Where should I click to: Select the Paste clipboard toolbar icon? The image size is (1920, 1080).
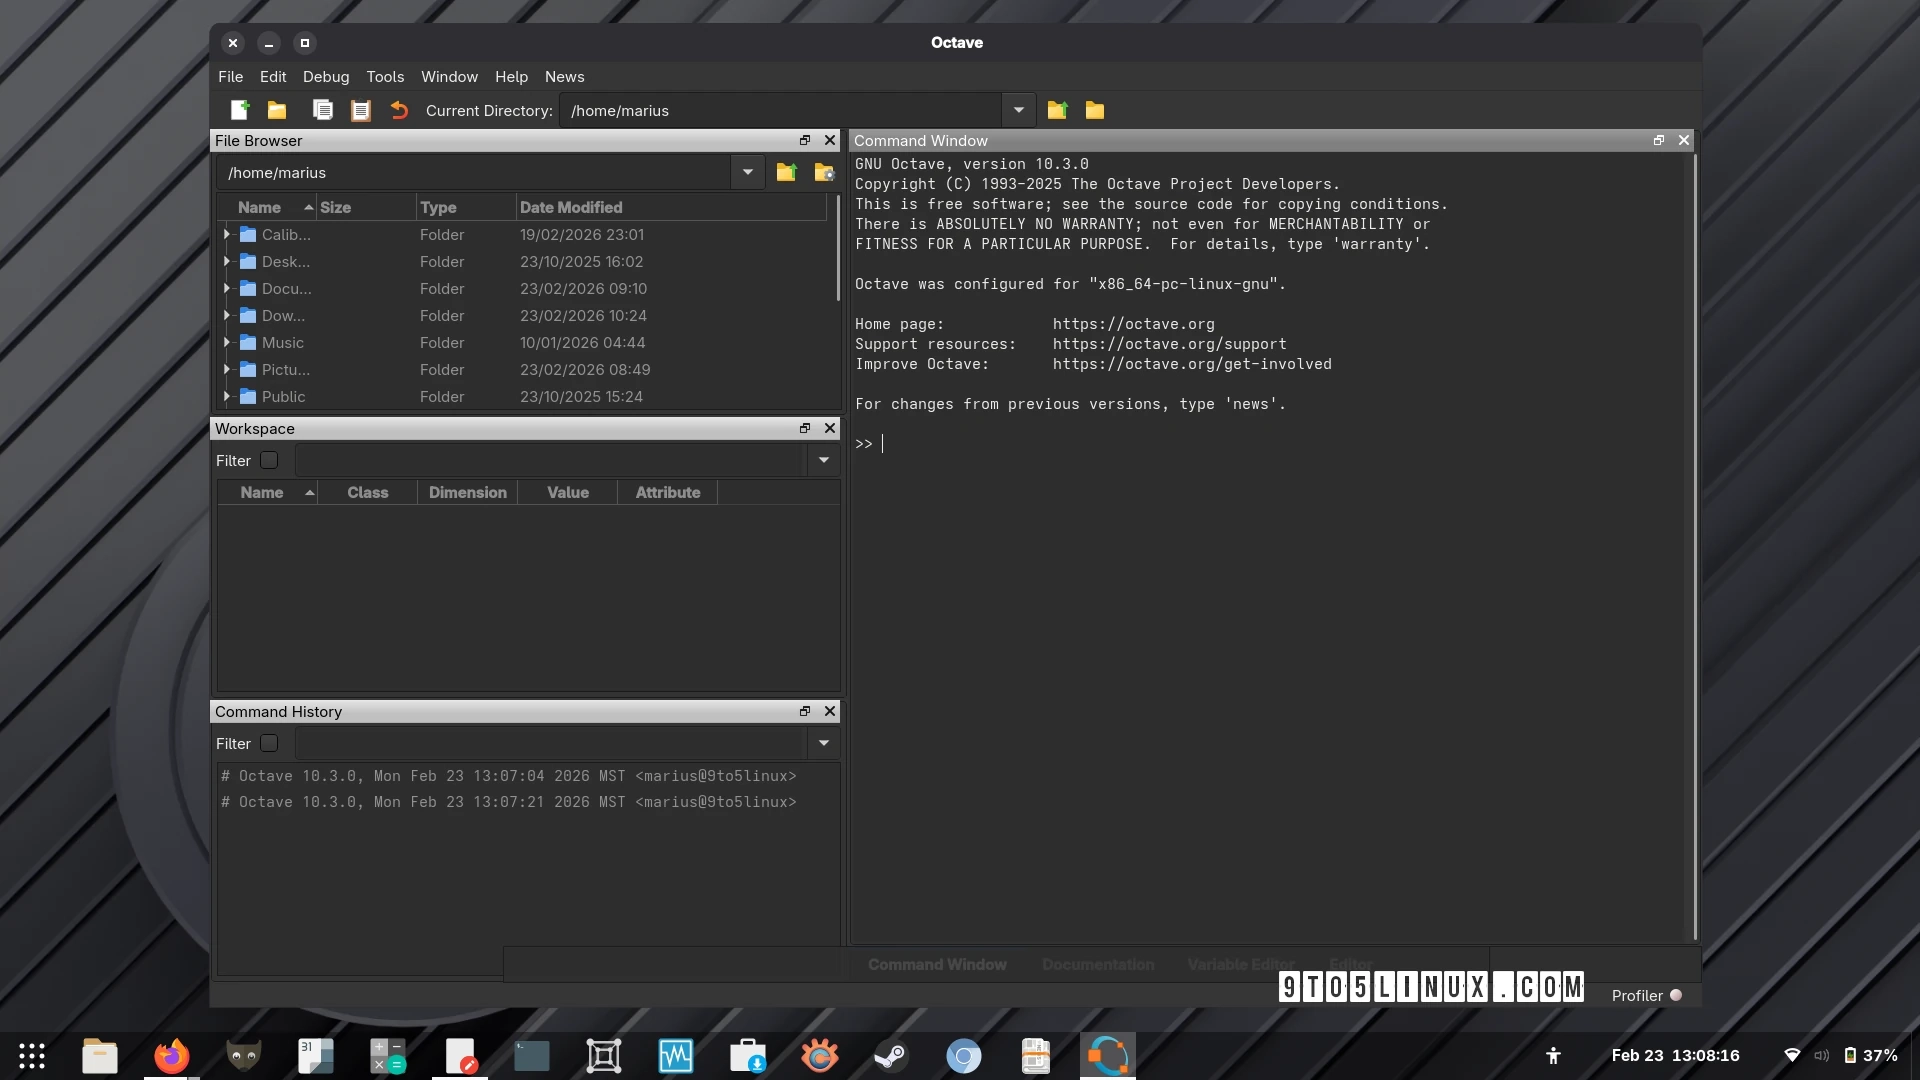pos(361,110)
